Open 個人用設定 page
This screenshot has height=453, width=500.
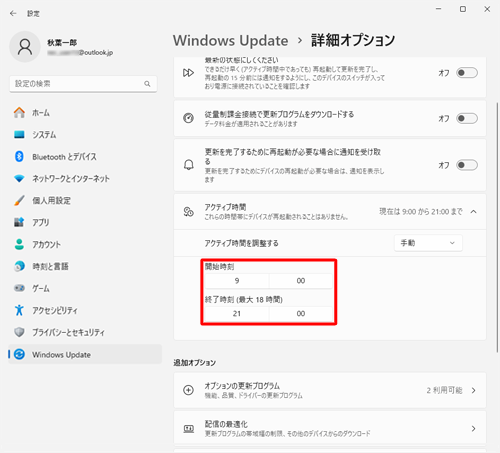tap(85, 200)
